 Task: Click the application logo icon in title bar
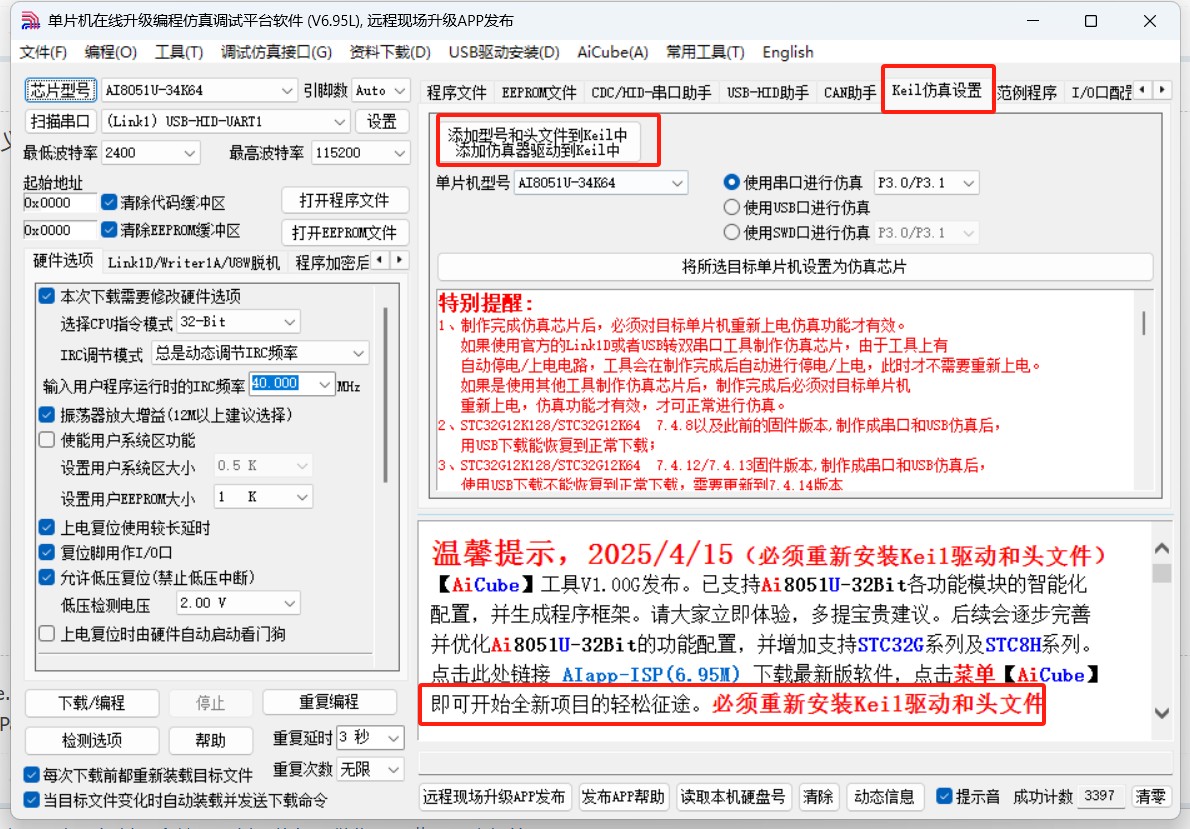point(30,21)
